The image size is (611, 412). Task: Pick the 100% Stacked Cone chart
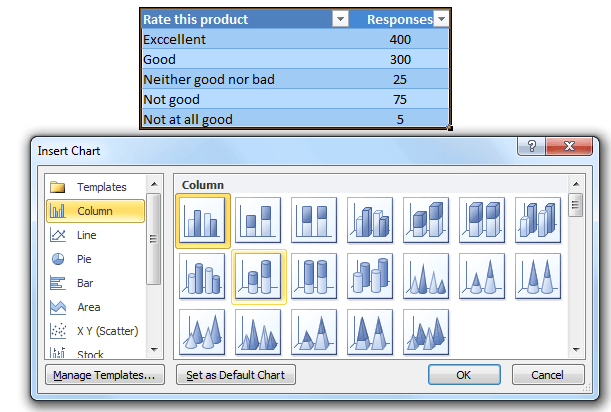click(x=538, y=276)
